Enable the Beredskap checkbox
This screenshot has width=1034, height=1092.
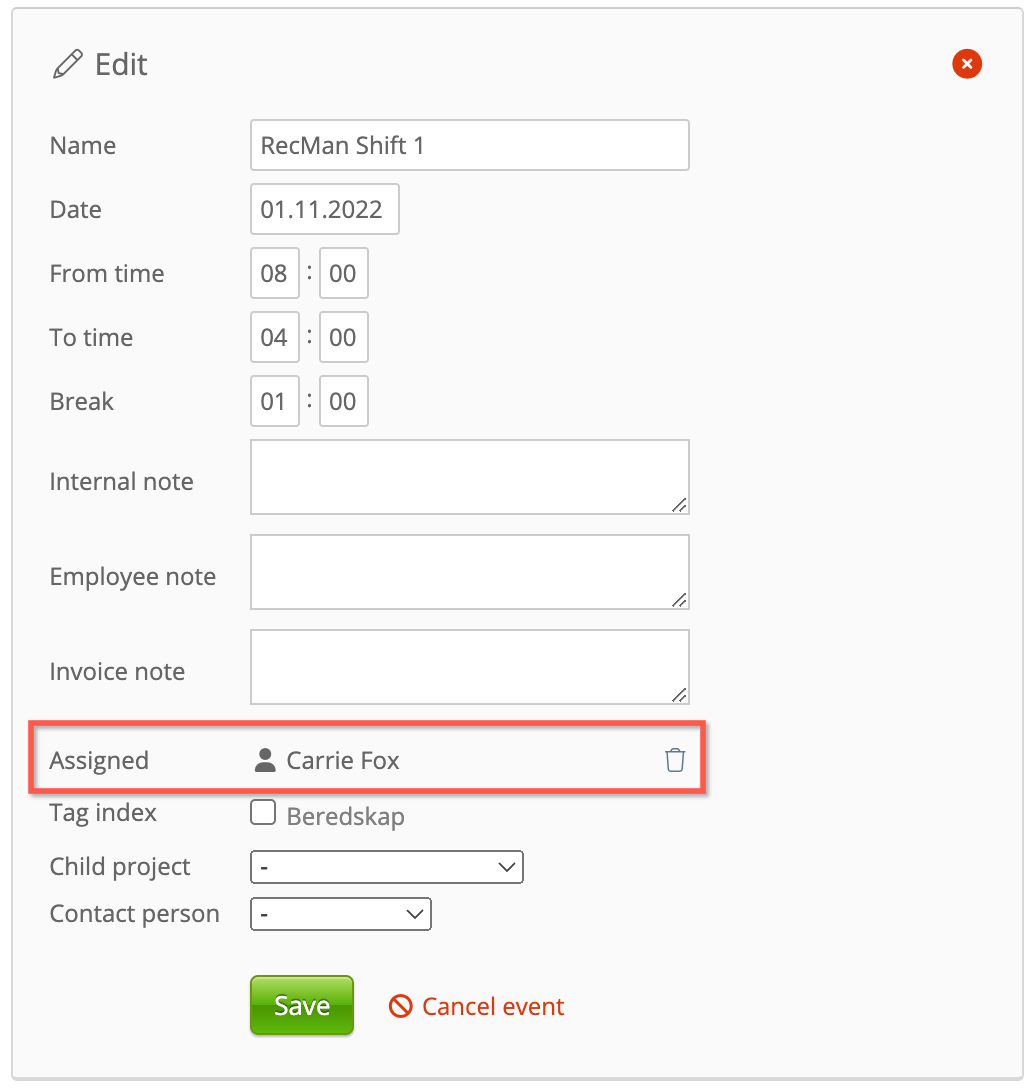coord(263,813)
